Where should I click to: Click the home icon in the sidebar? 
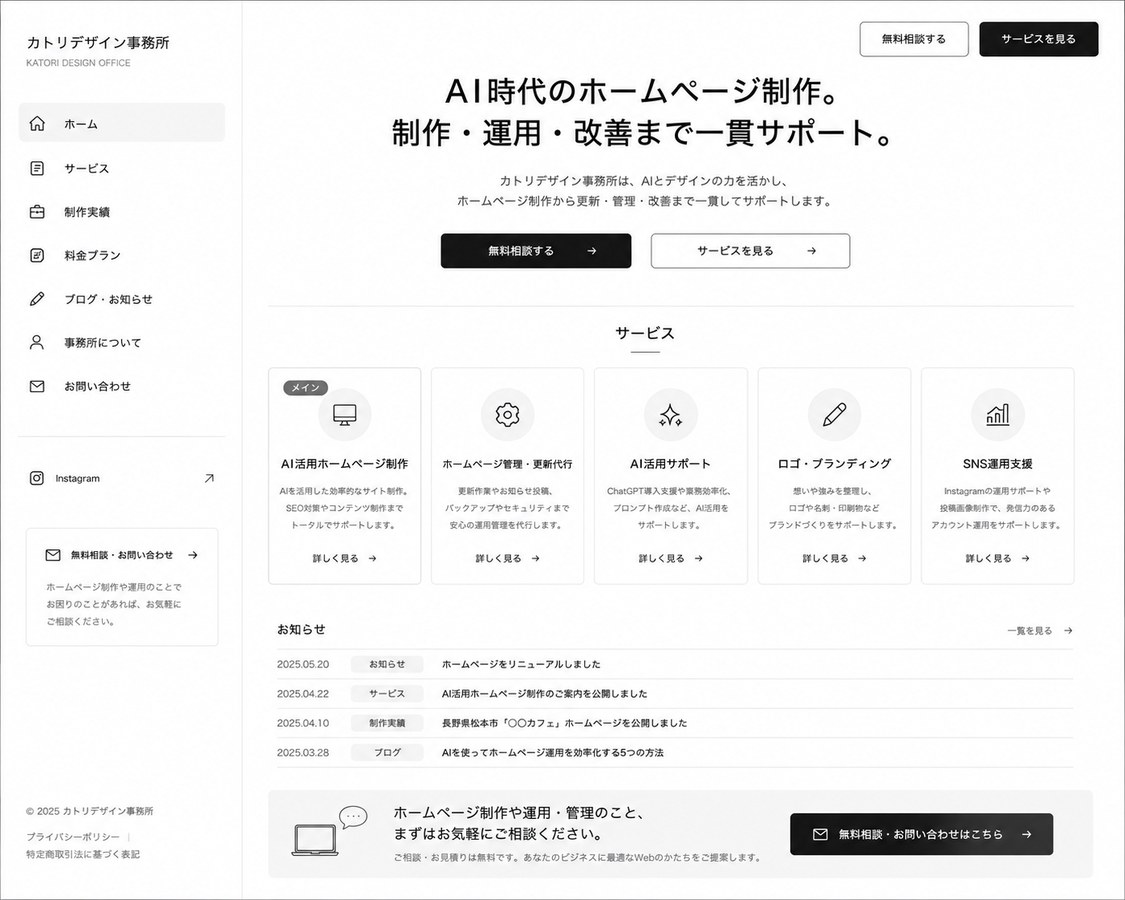pos(37,123)
